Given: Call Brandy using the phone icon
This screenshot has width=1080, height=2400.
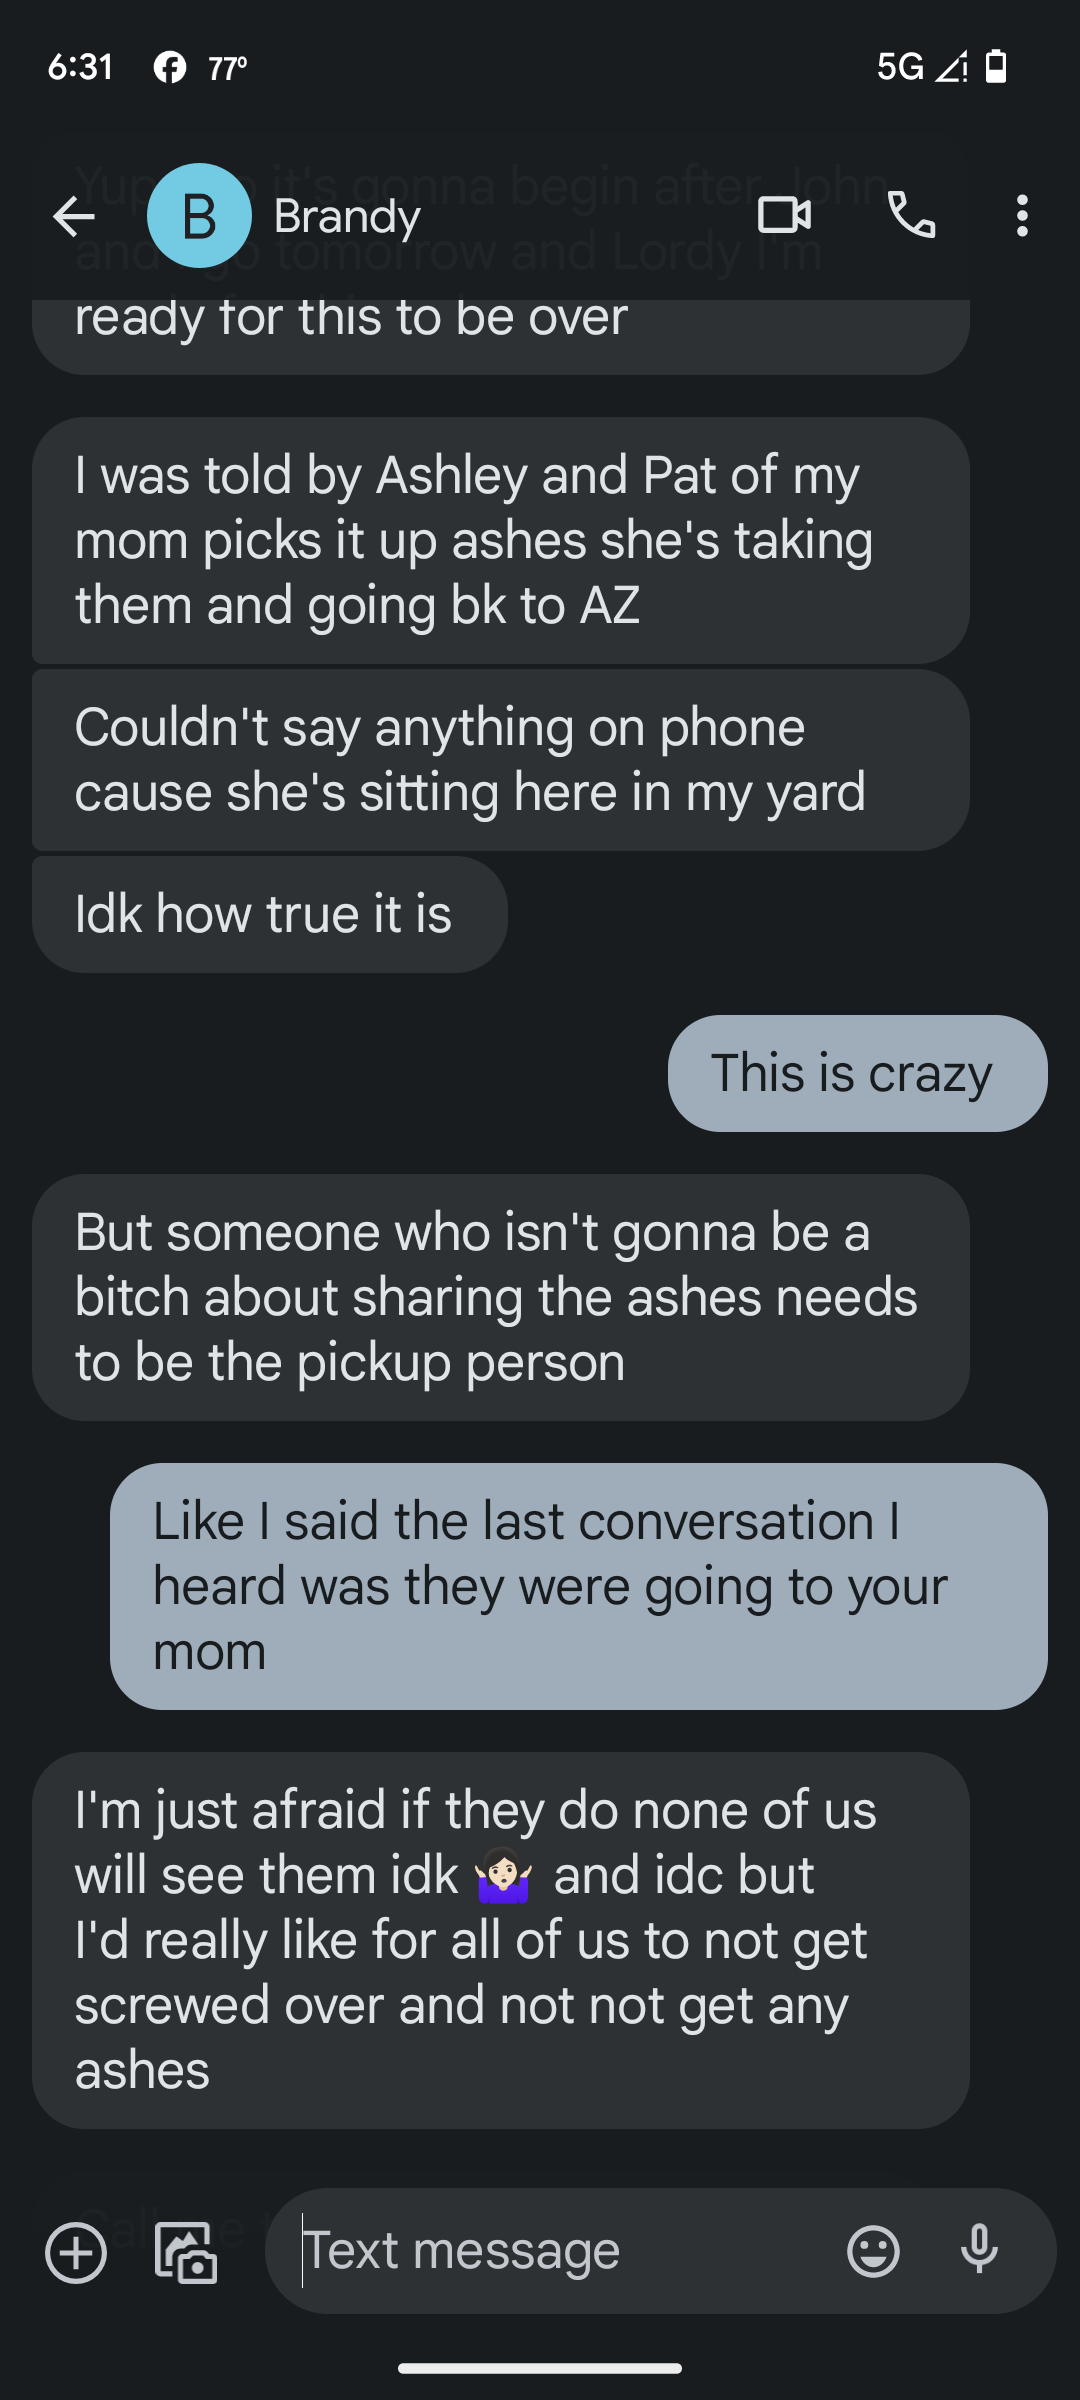Looking at the screenshot, I should point(912,215).
